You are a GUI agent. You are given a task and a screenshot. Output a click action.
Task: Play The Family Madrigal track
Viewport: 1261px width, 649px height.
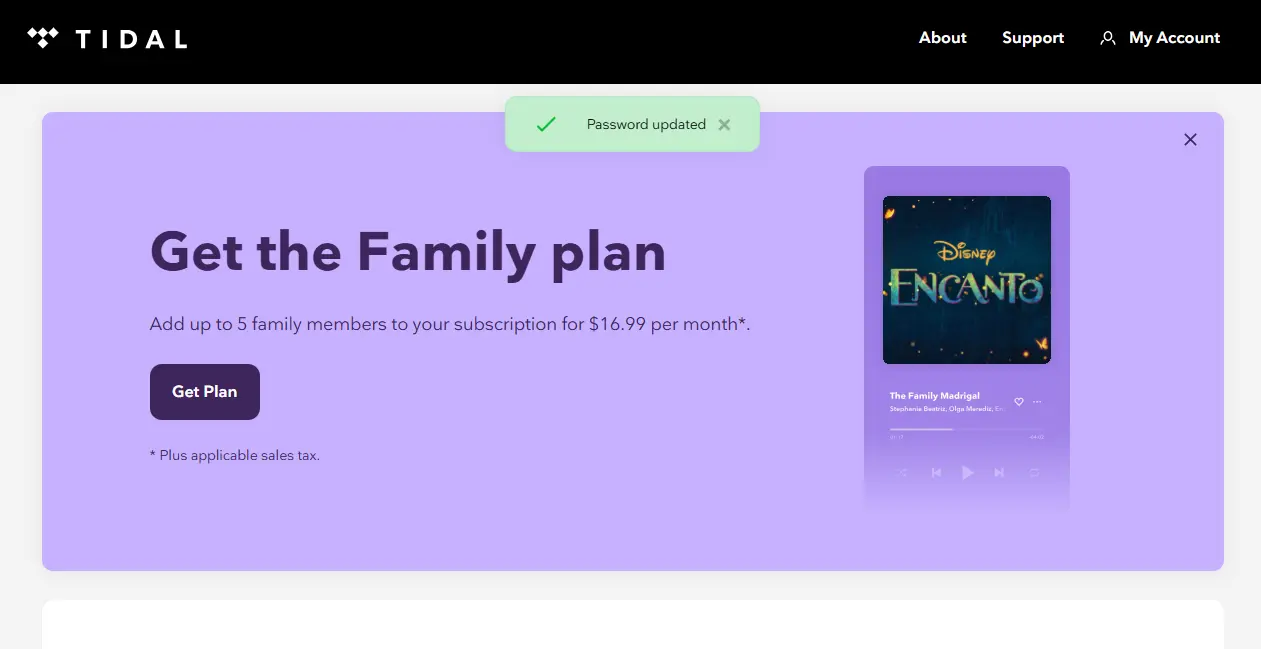click(x=967, y=472)
